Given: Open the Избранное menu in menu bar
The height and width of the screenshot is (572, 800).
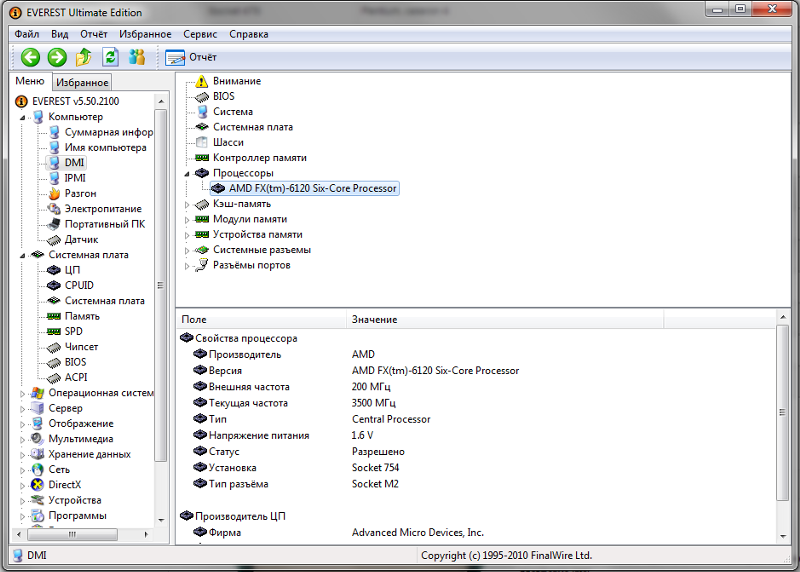Looking at the screenshot, I should (x=145, y=34).
